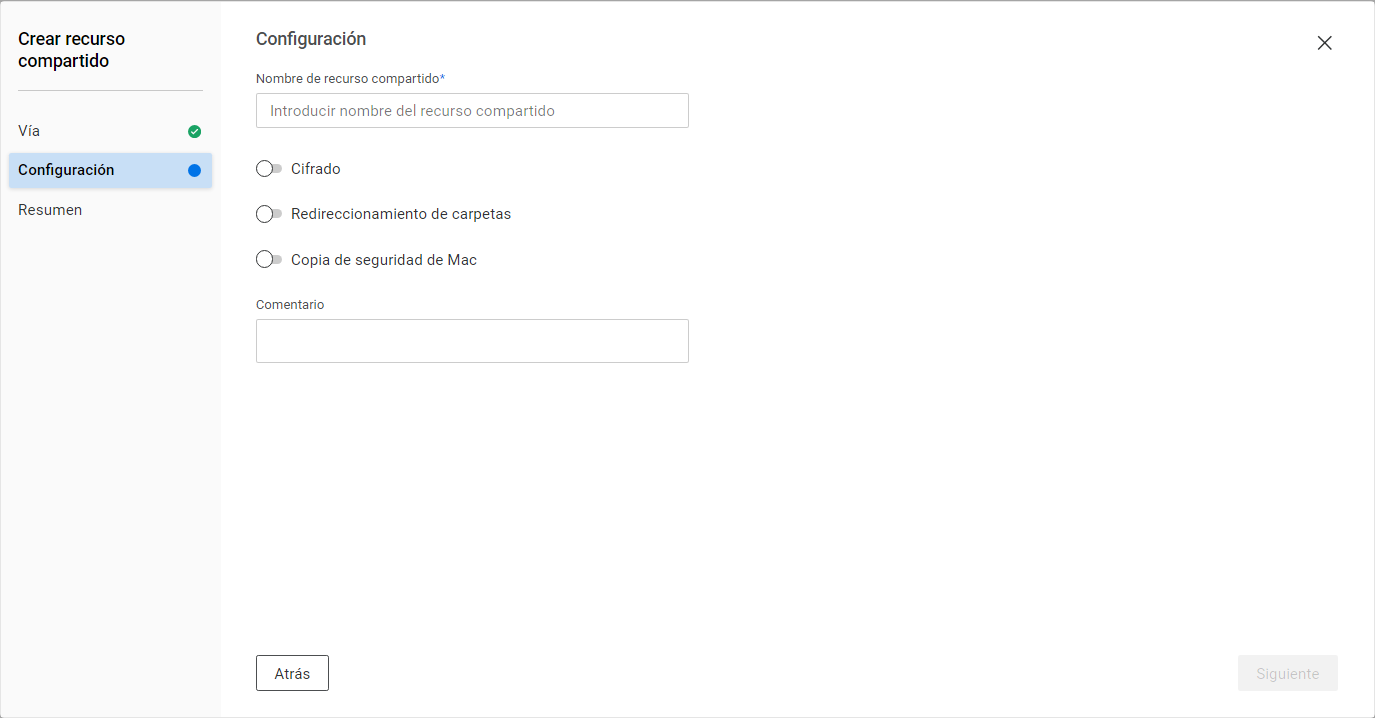Screen dimensions: 1375x718
Task: Click the Nombre de recurso compartido label
Action: pos(347,78)
